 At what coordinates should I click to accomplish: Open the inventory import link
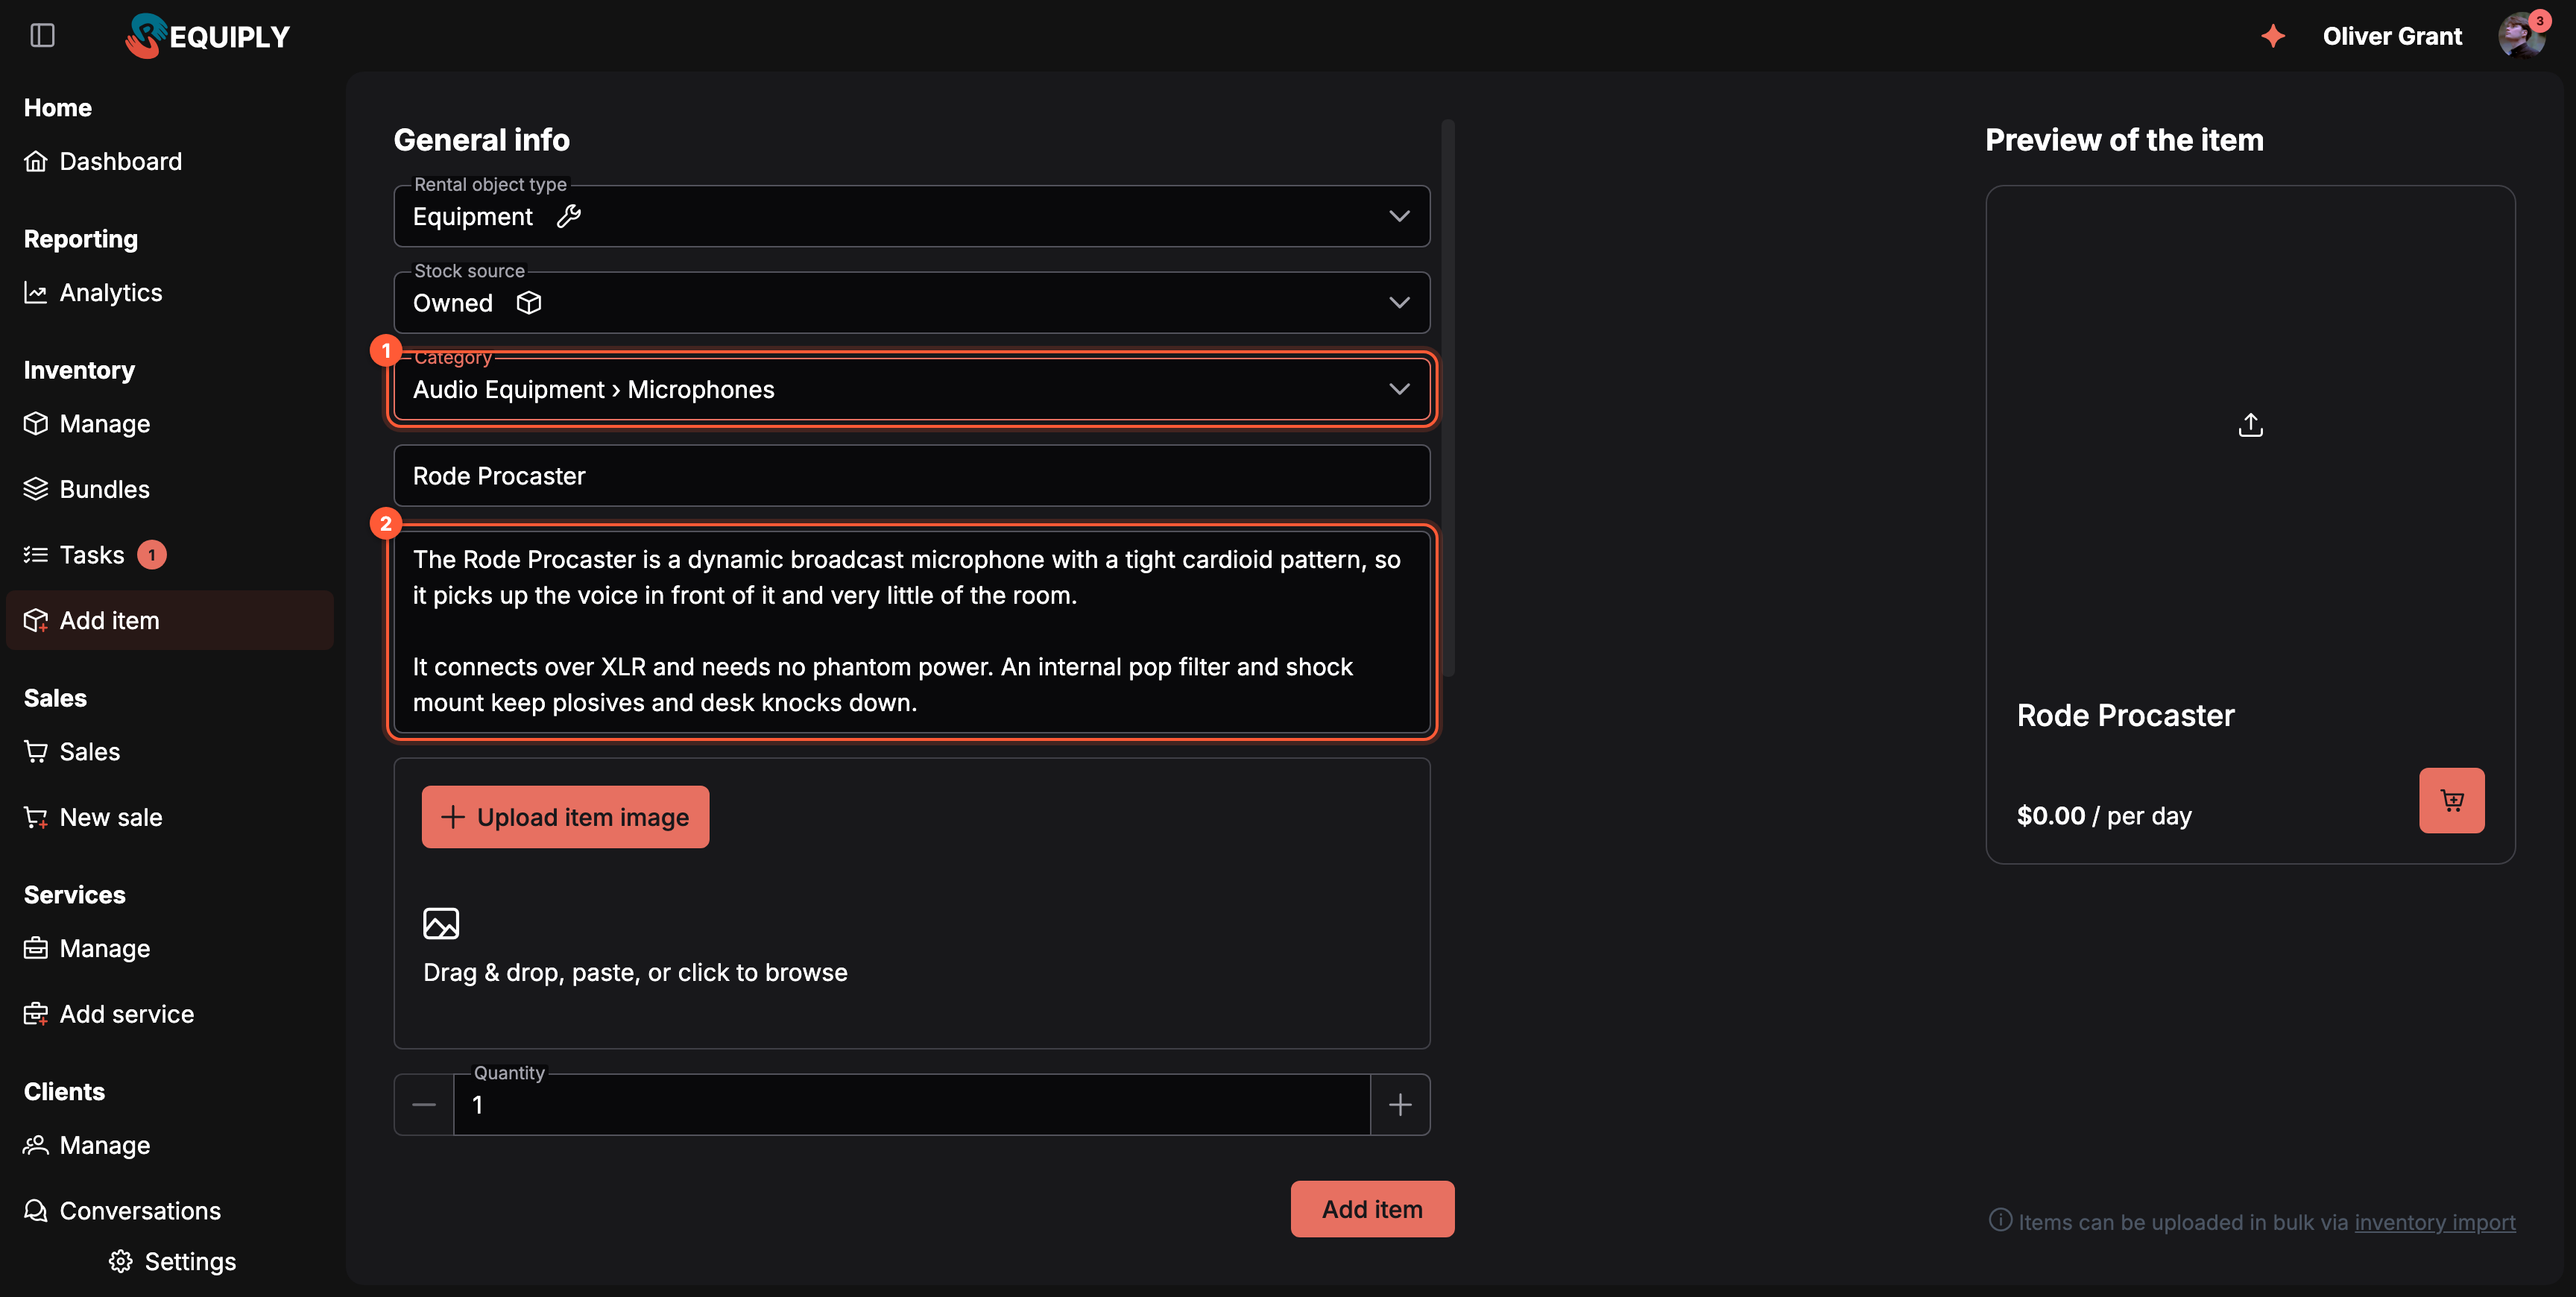pos(2434,1222)
